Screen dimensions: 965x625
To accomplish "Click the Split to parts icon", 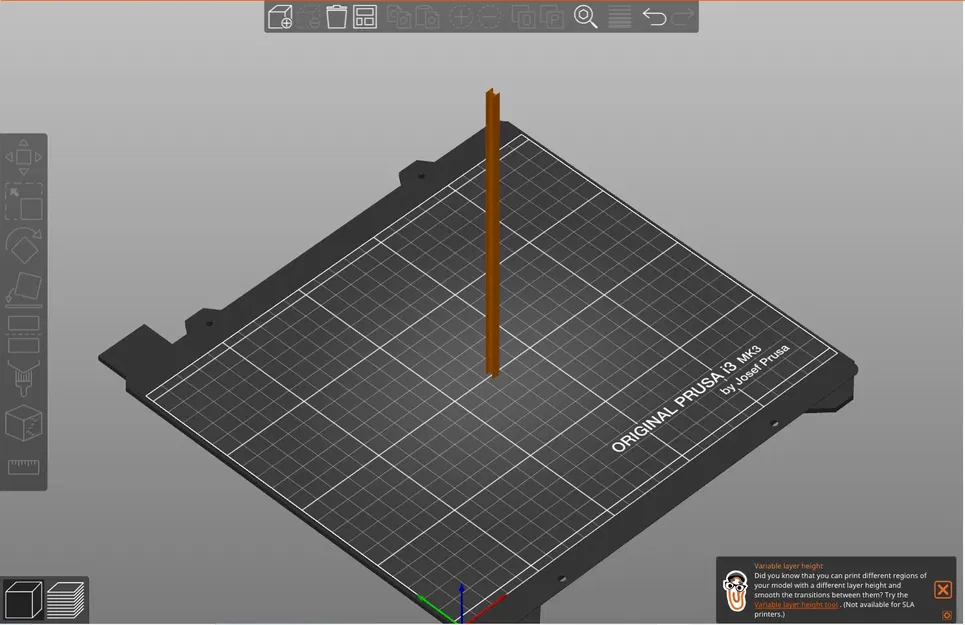I will tap(552, 17).
